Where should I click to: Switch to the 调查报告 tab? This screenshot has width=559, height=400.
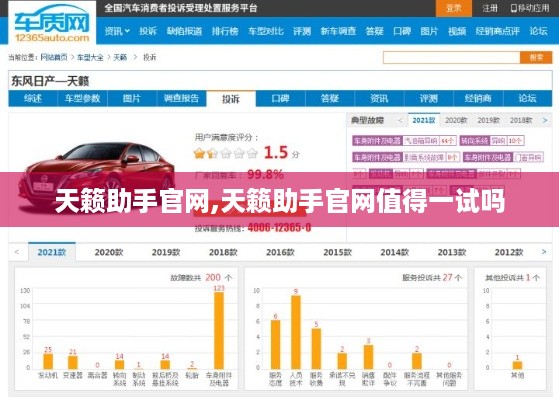coord(181,98)
